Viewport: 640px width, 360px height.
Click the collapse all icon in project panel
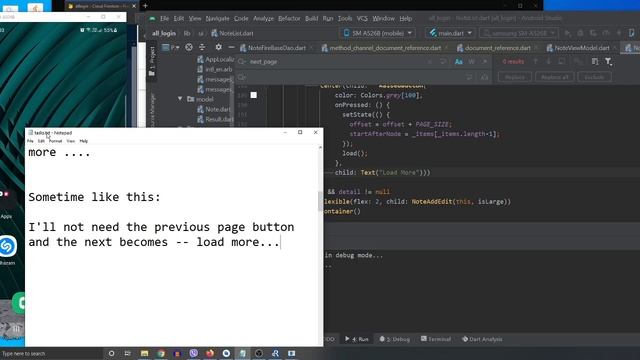pyautogui.click(x=202, y=47)
